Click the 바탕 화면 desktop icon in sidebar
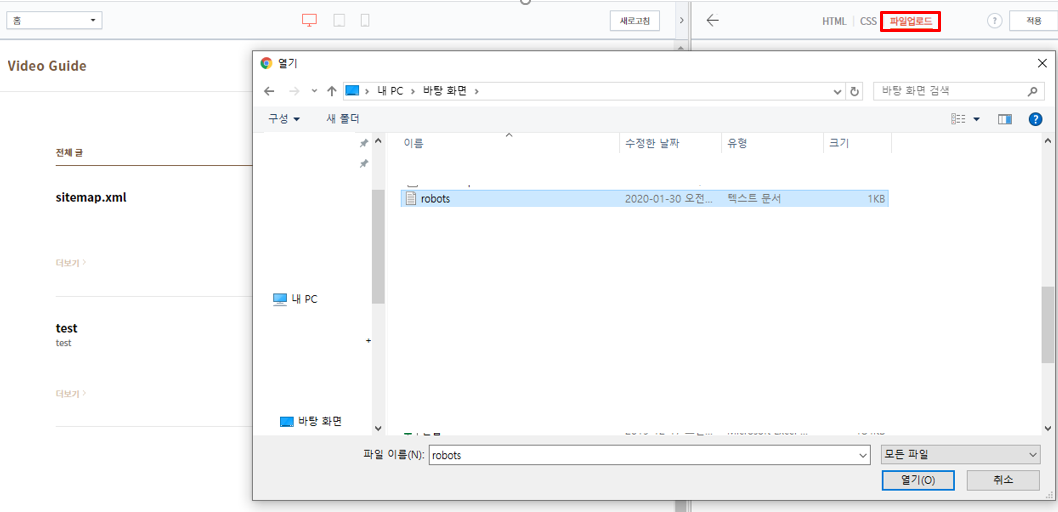 point(287,422)
